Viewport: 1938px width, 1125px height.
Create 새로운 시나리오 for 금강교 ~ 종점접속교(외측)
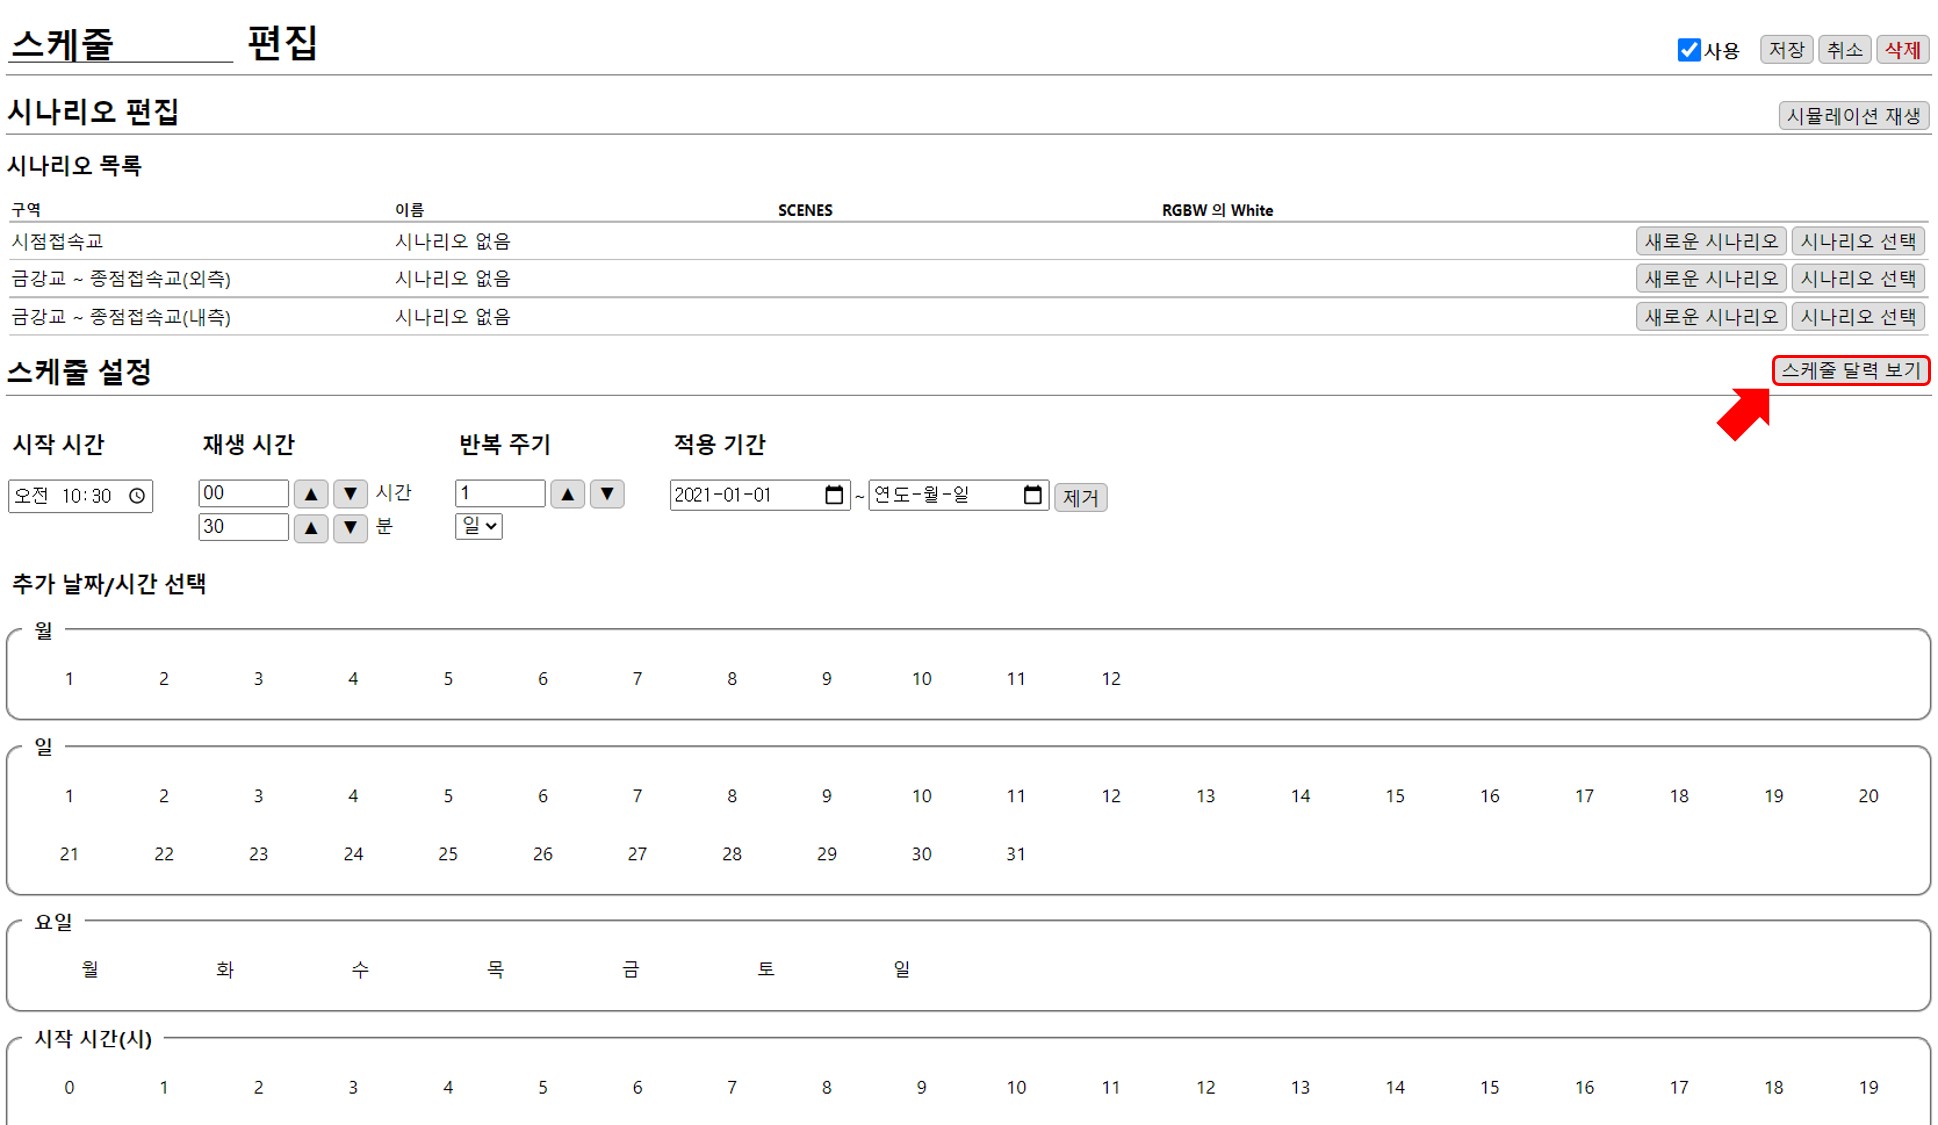(x=1711, y=278)
